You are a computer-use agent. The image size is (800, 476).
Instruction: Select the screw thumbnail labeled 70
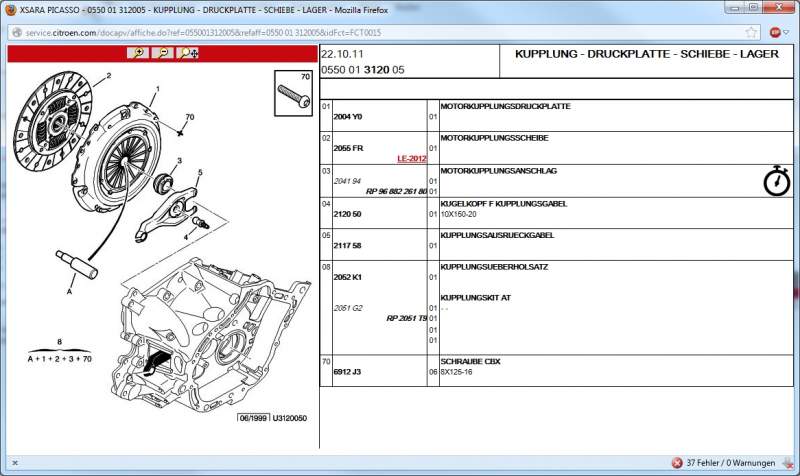point(293,93)
